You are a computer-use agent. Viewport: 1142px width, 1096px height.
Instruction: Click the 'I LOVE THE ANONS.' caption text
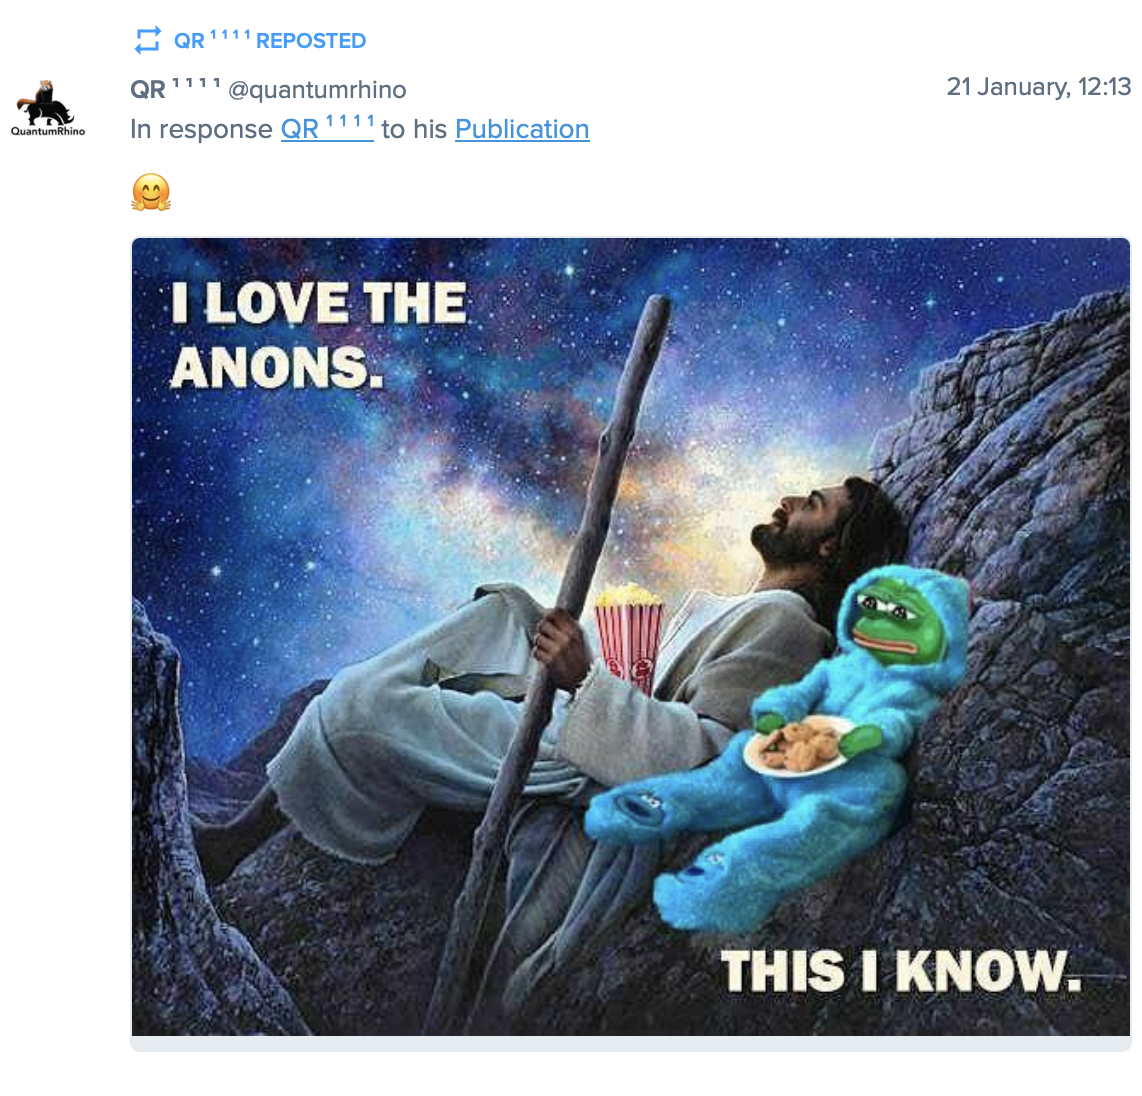click(x=318, y=335)
